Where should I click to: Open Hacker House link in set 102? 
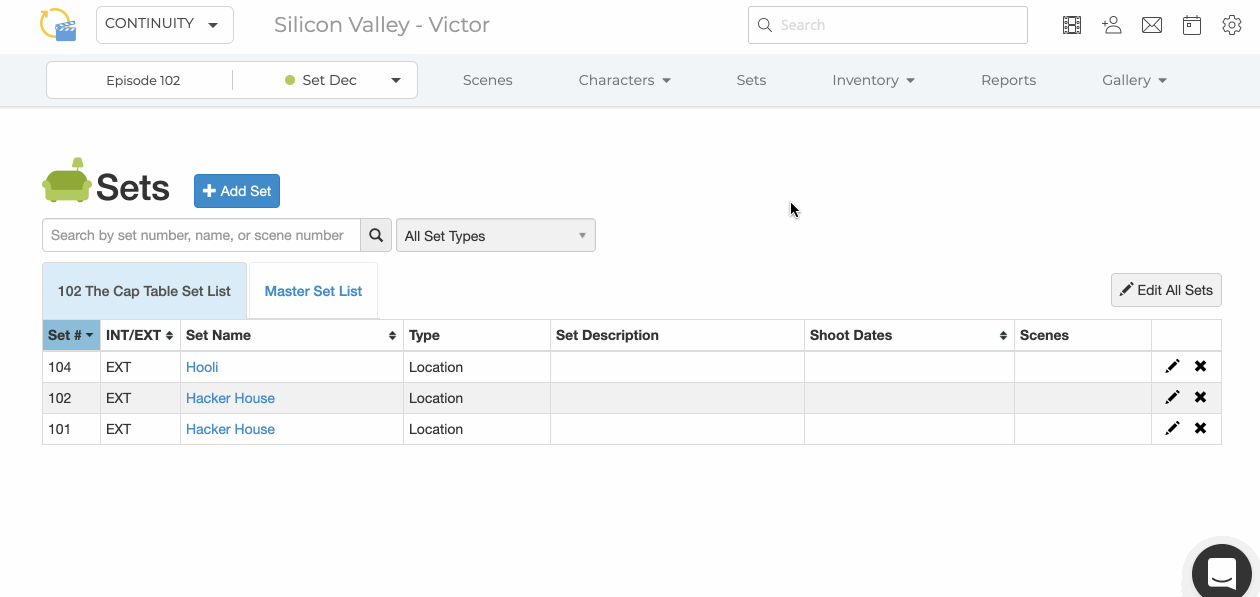pyautogui.click(x=230, y=398)
